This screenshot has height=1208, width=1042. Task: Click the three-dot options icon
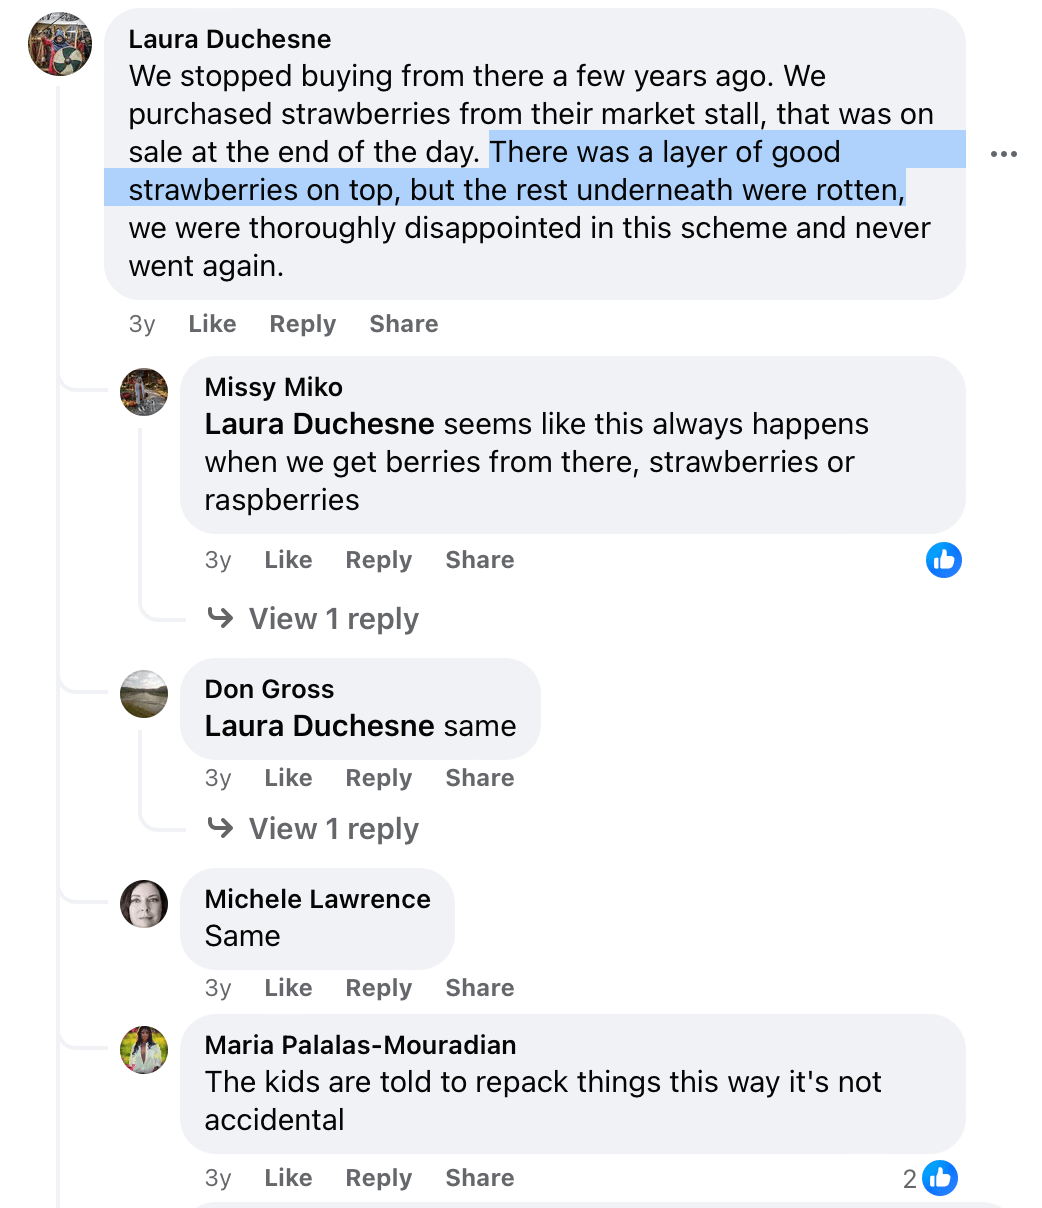1003,152
